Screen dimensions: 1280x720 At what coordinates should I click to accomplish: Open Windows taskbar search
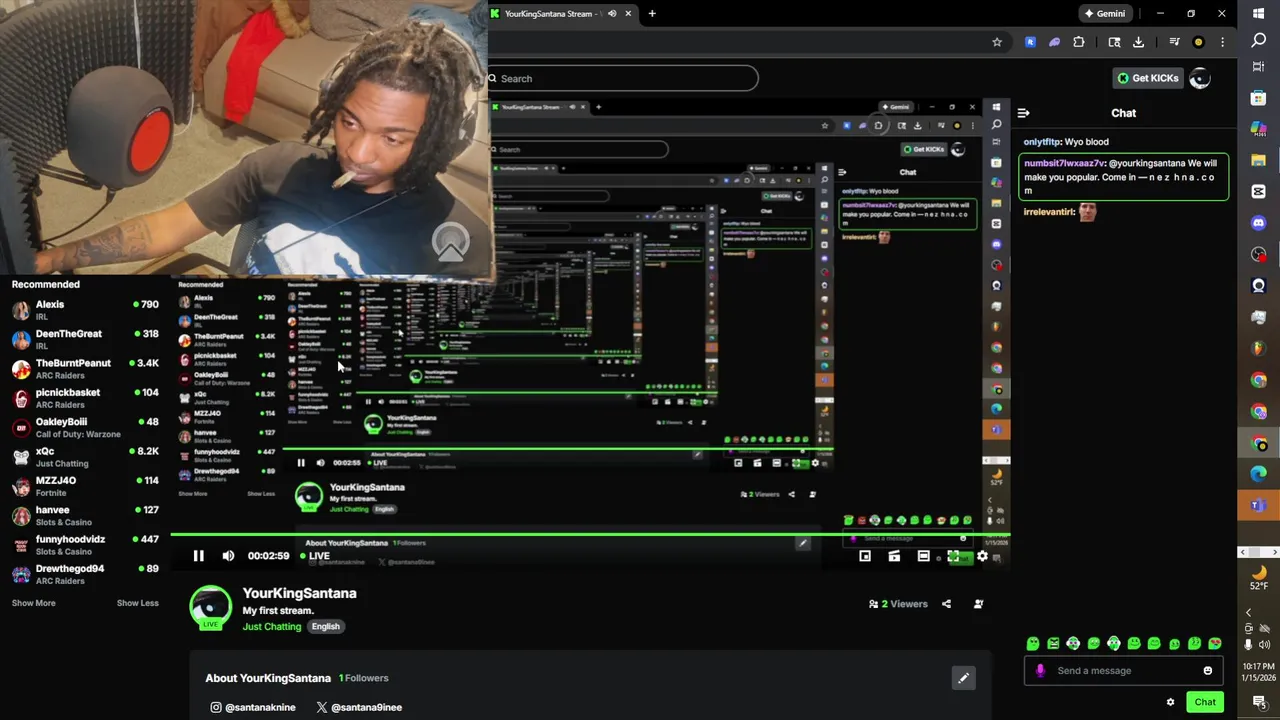(1258, 40)
